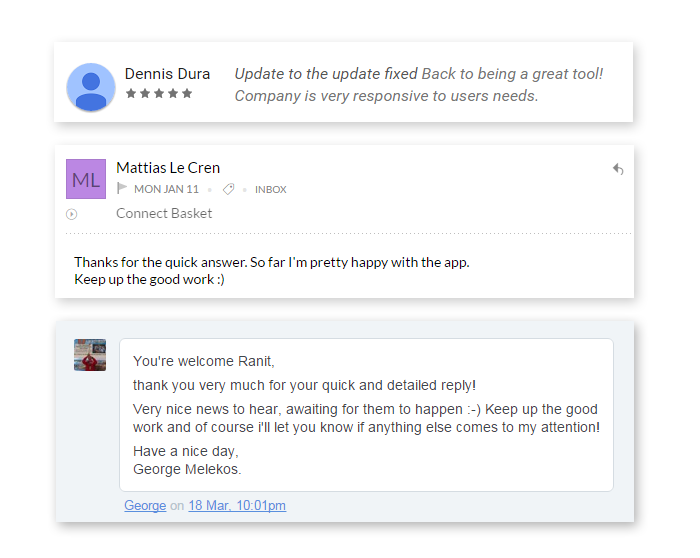Click the purple ML avatar square
This screenshot has height=558, width=700.
pos(86,179)
